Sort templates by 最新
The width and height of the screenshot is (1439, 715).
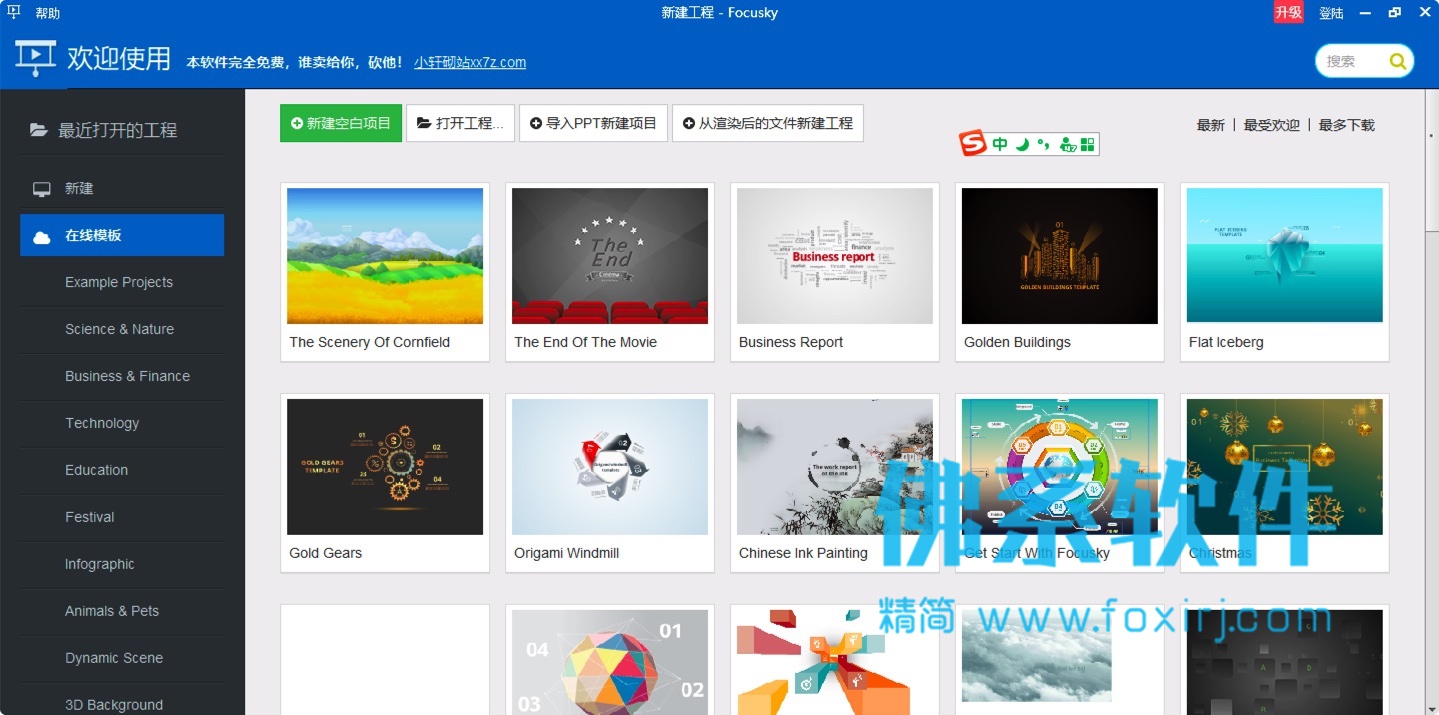(x=1210, y=125)
